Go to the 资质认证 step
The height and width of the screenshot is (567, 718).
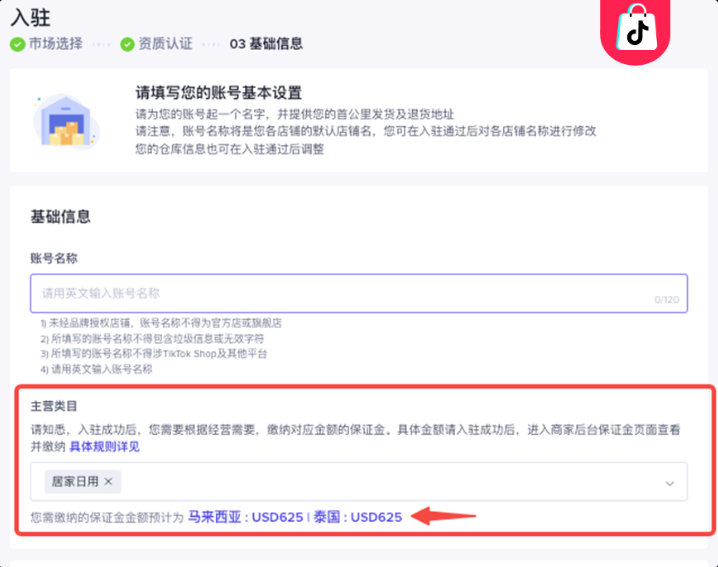tap(165, 44)
